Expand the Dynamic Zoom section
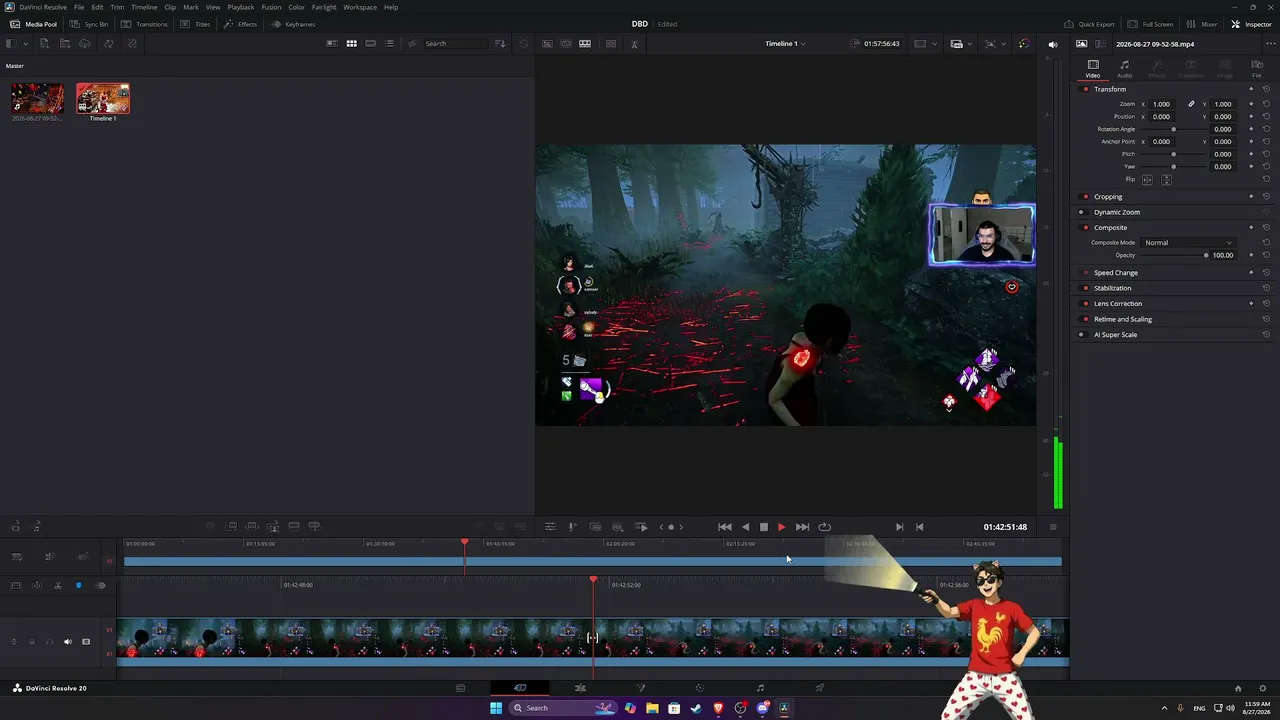The height and width of the screenshot is (720, 1280). [x=1117, y=212]
